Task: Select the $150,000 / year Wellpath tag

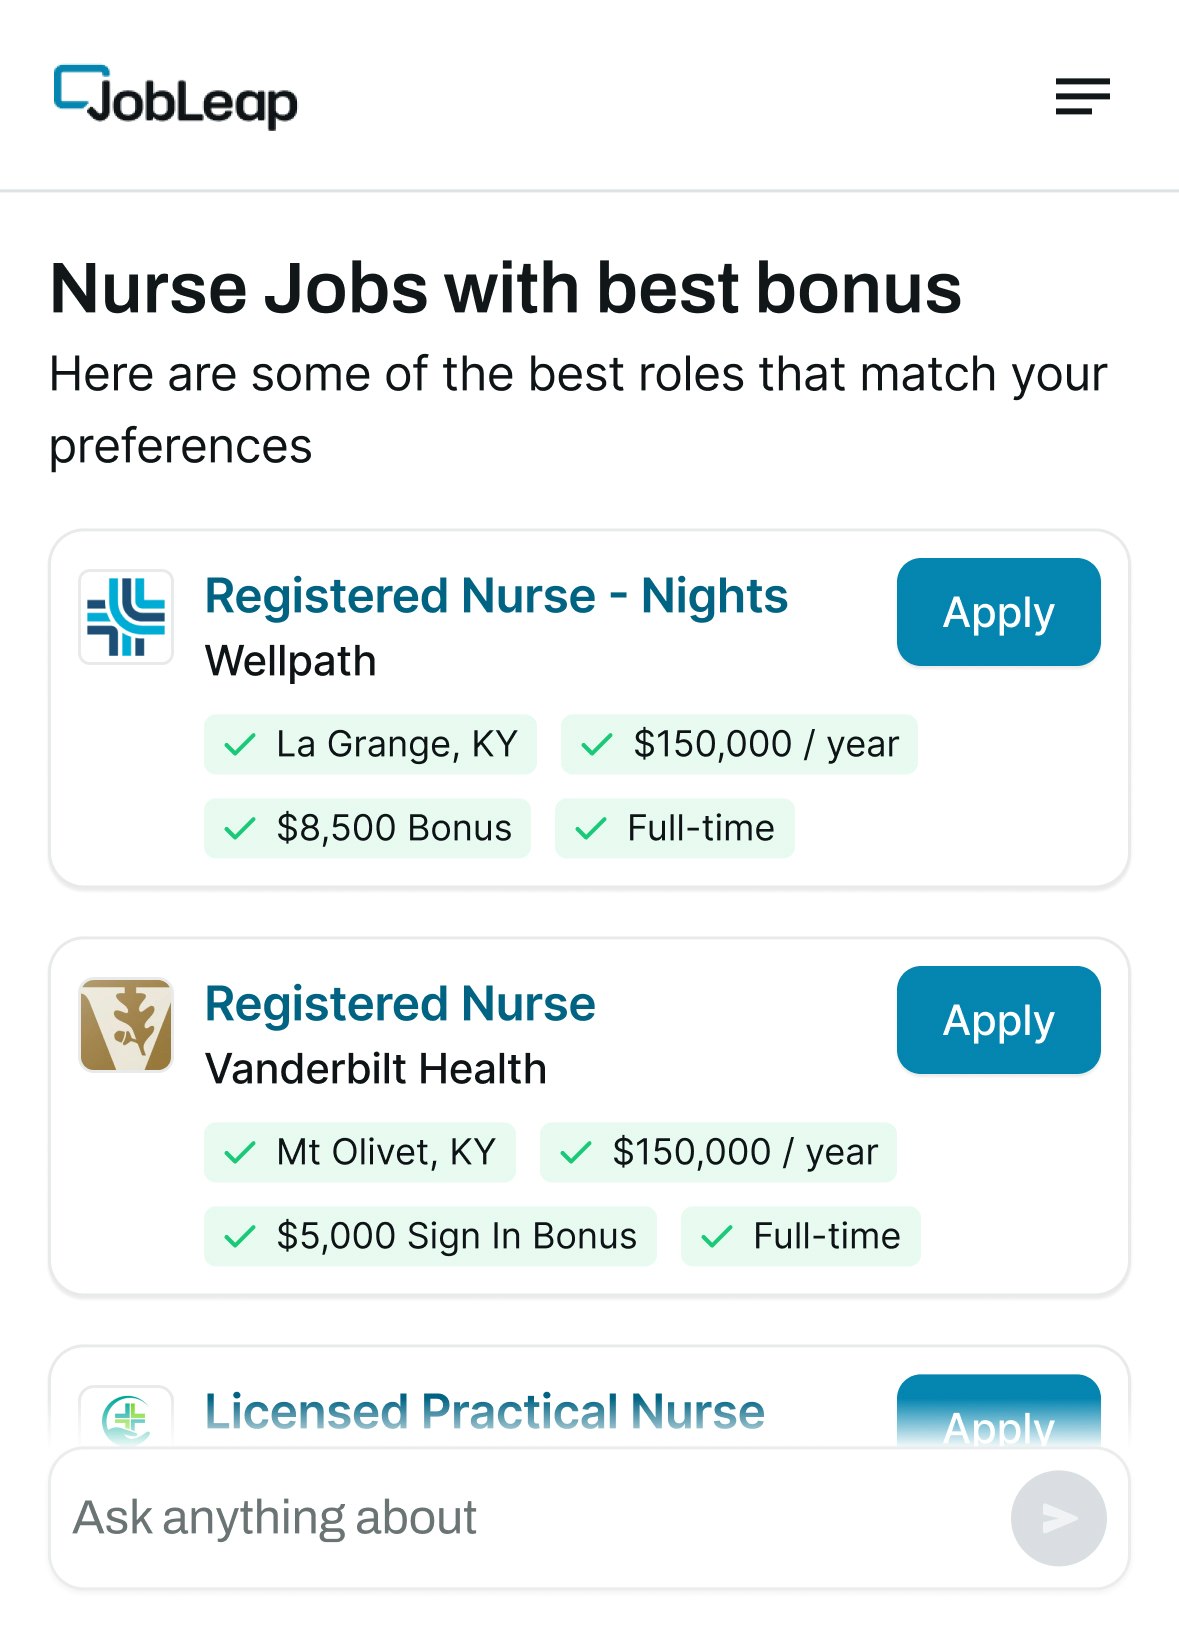Action: [739, 744]
